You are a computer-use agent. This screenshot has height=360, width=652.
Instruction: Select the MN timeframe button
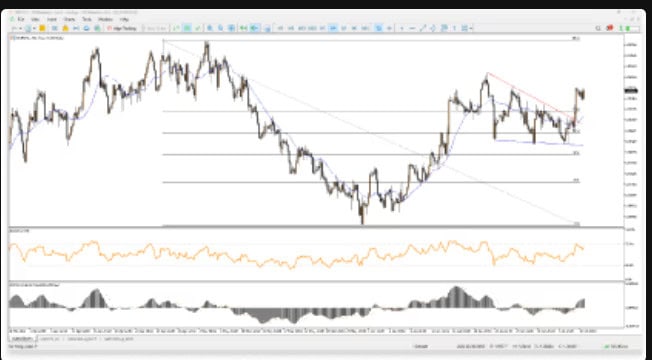[x=365, y=28]
